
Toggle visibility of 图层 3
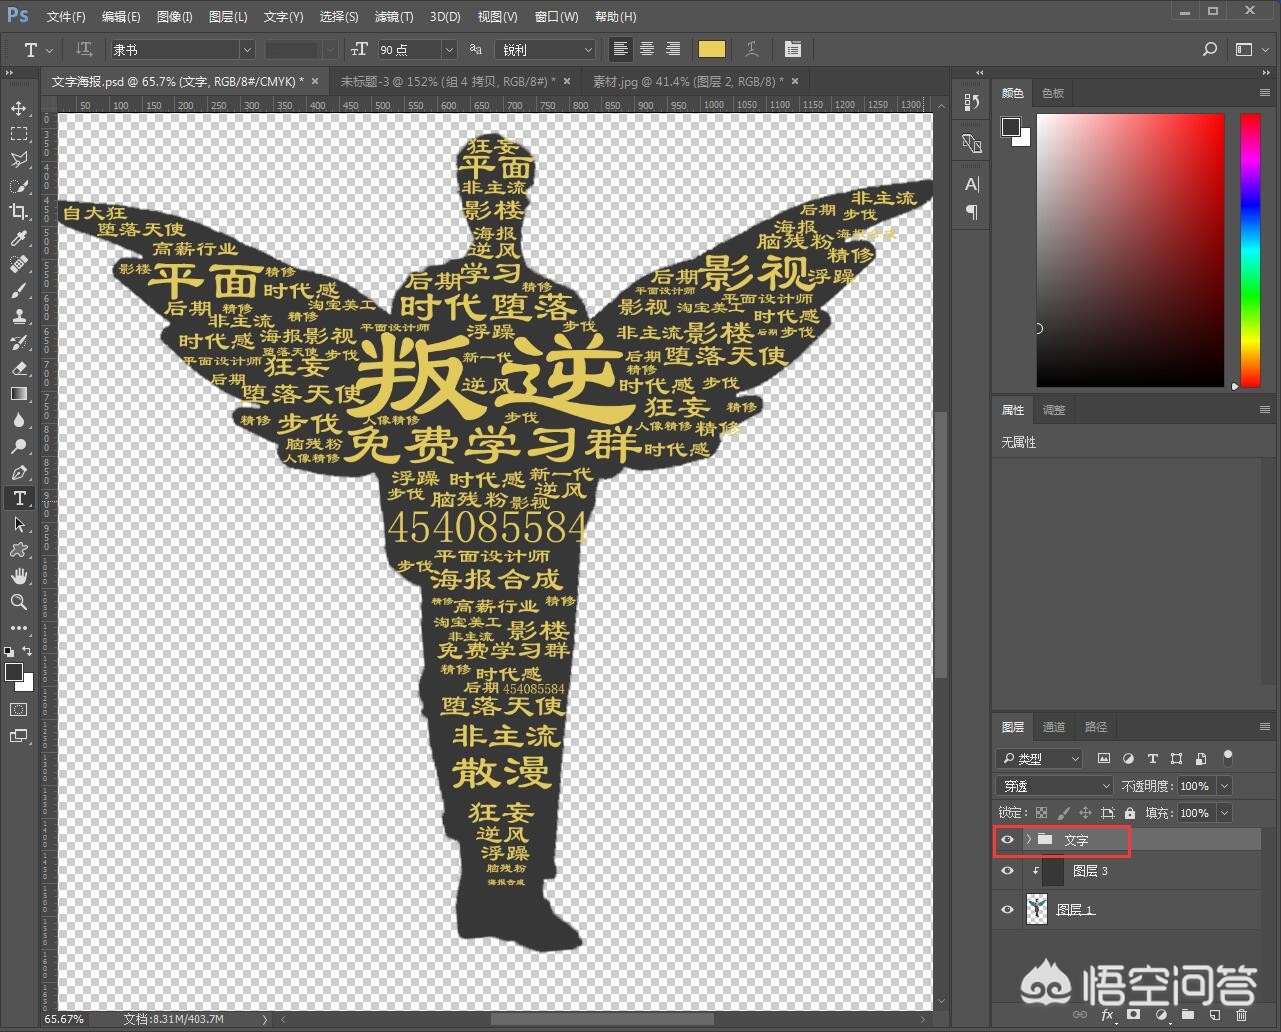(1007, 871)
